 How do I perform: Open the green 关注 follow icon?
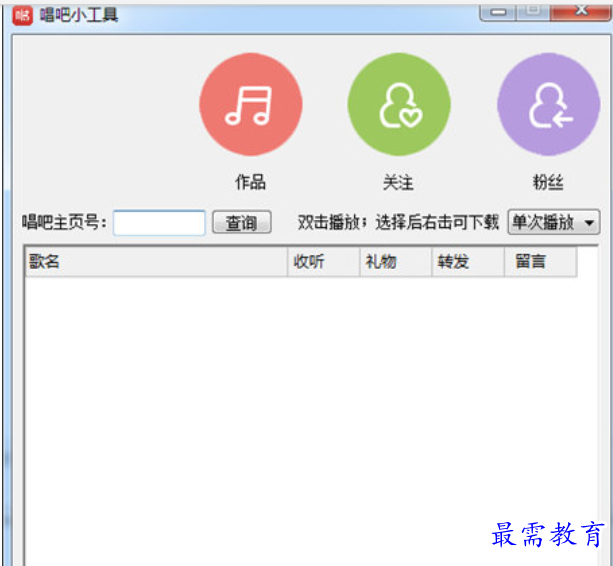coord(399,104)
